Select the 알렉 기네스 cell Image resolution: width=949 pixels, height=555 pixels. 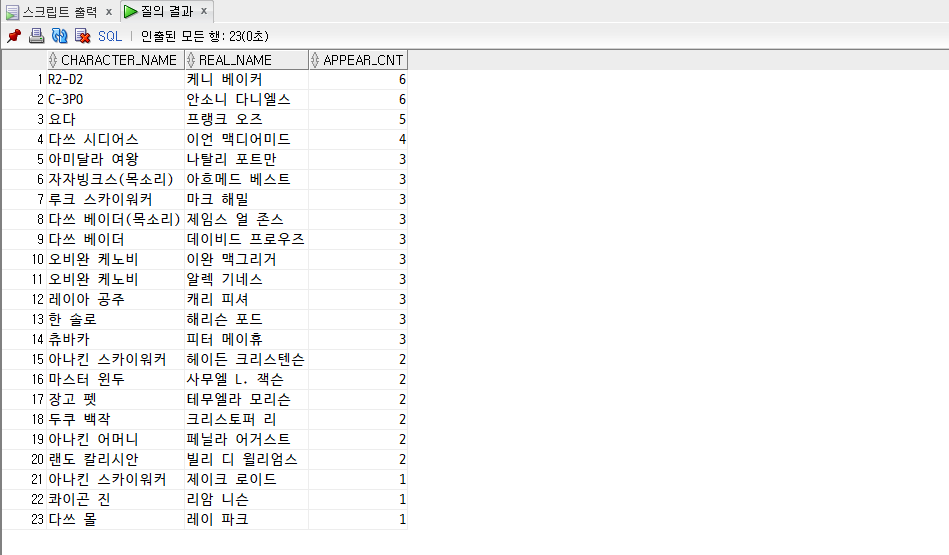click(246, 279)
